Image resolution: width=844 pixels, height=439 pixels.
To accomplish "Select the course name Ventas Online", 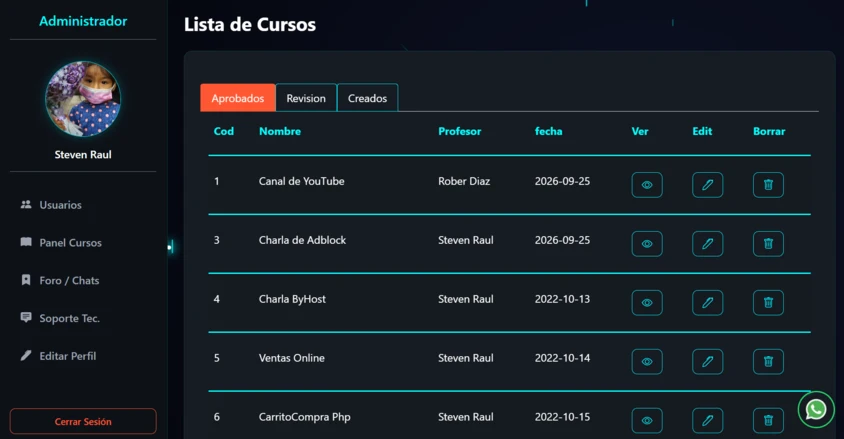I will click(292, 358).
